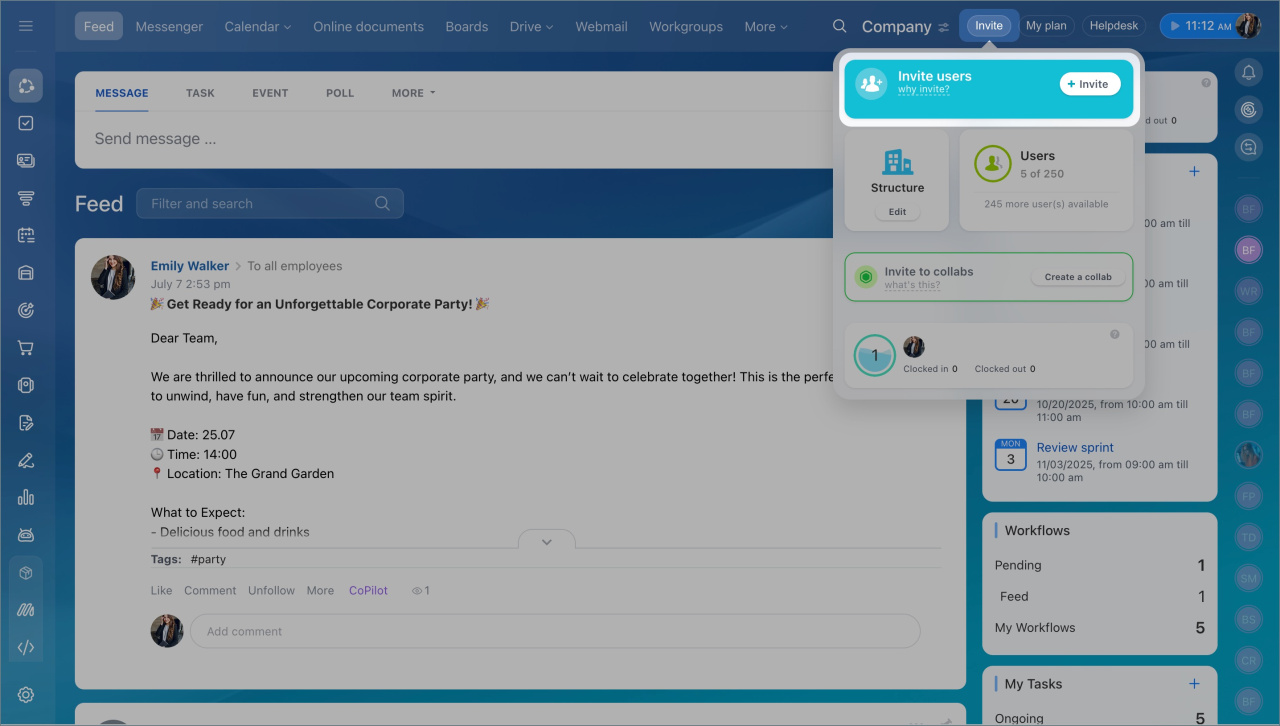Viewport: 1280px width, 726px height.
Task: Open notifications bell icon
Action: [1248, 72]
